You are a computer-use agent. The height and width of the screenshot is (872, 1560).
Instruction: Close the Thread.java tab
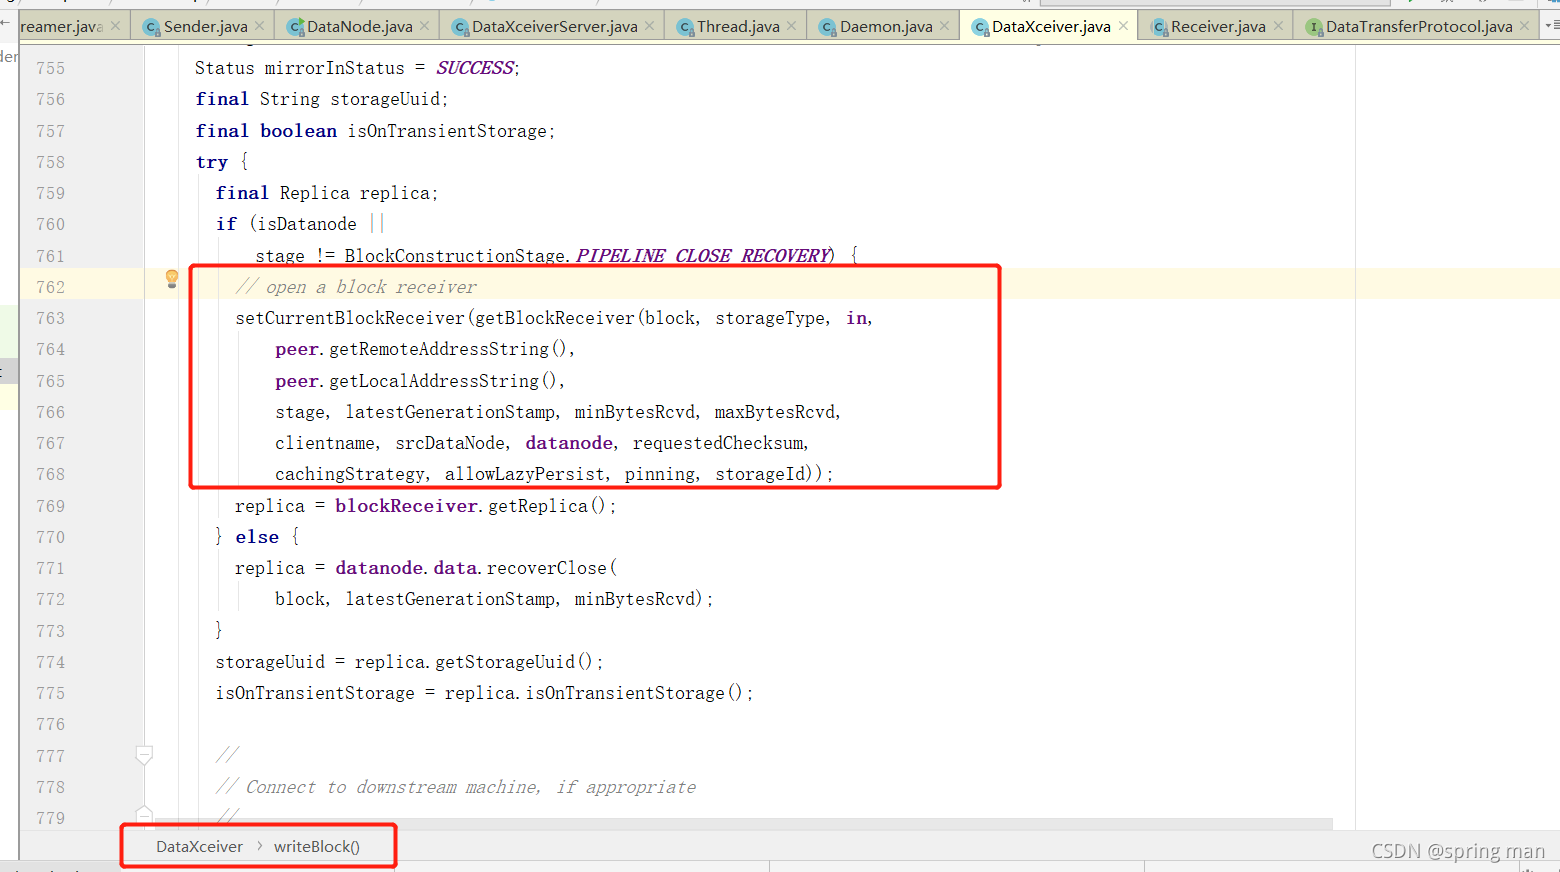[x=792, y=26]
